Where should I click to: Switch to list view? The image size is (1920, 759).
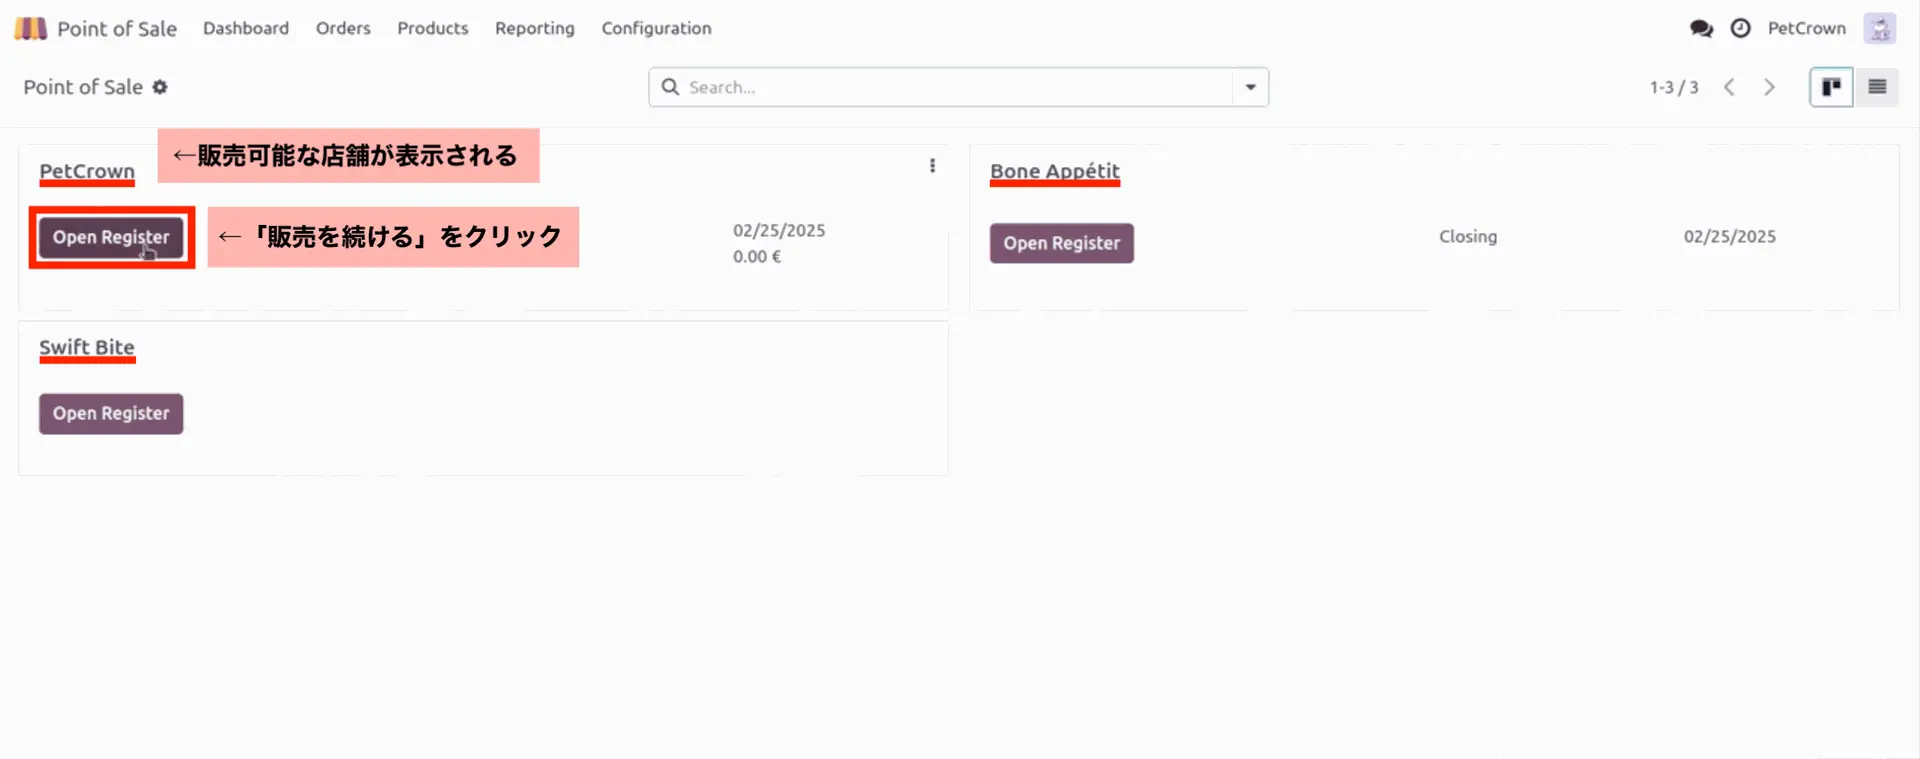(x=1877, y=87)
